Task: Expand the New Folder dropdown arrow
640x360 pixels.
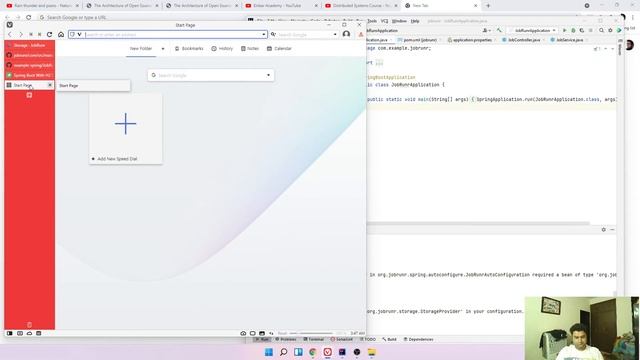Action: (163, 49)
